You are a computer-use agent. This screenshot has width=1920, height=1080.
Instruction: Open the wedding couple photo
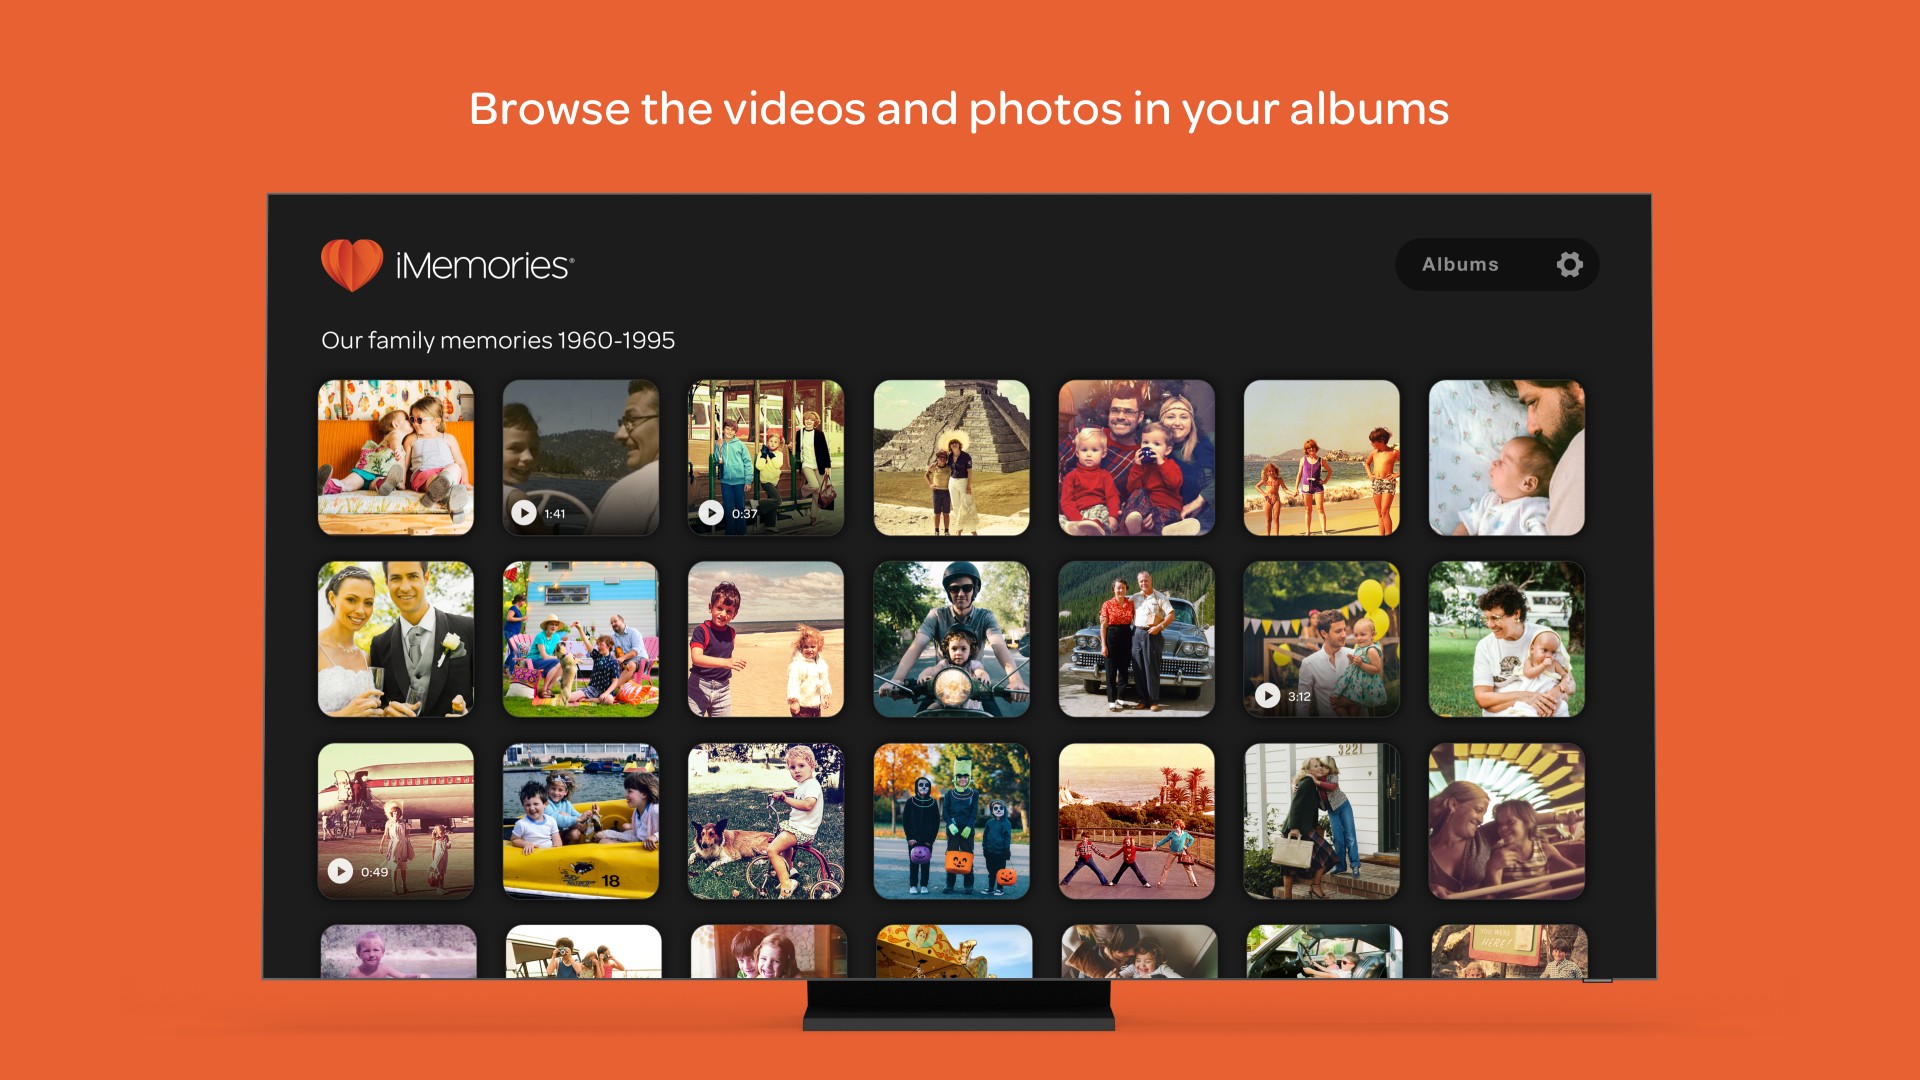(396, 639)
